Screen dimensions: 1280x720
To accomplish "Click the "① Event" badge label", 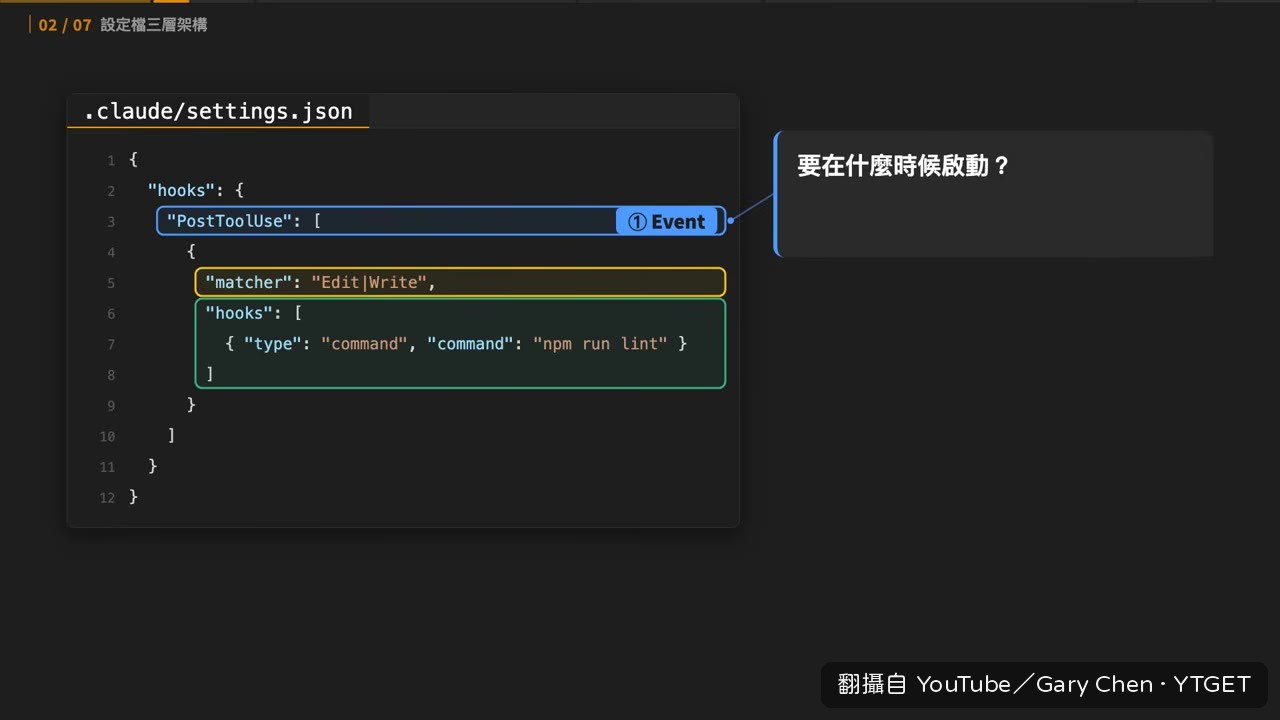I will [x=667, y=222].
